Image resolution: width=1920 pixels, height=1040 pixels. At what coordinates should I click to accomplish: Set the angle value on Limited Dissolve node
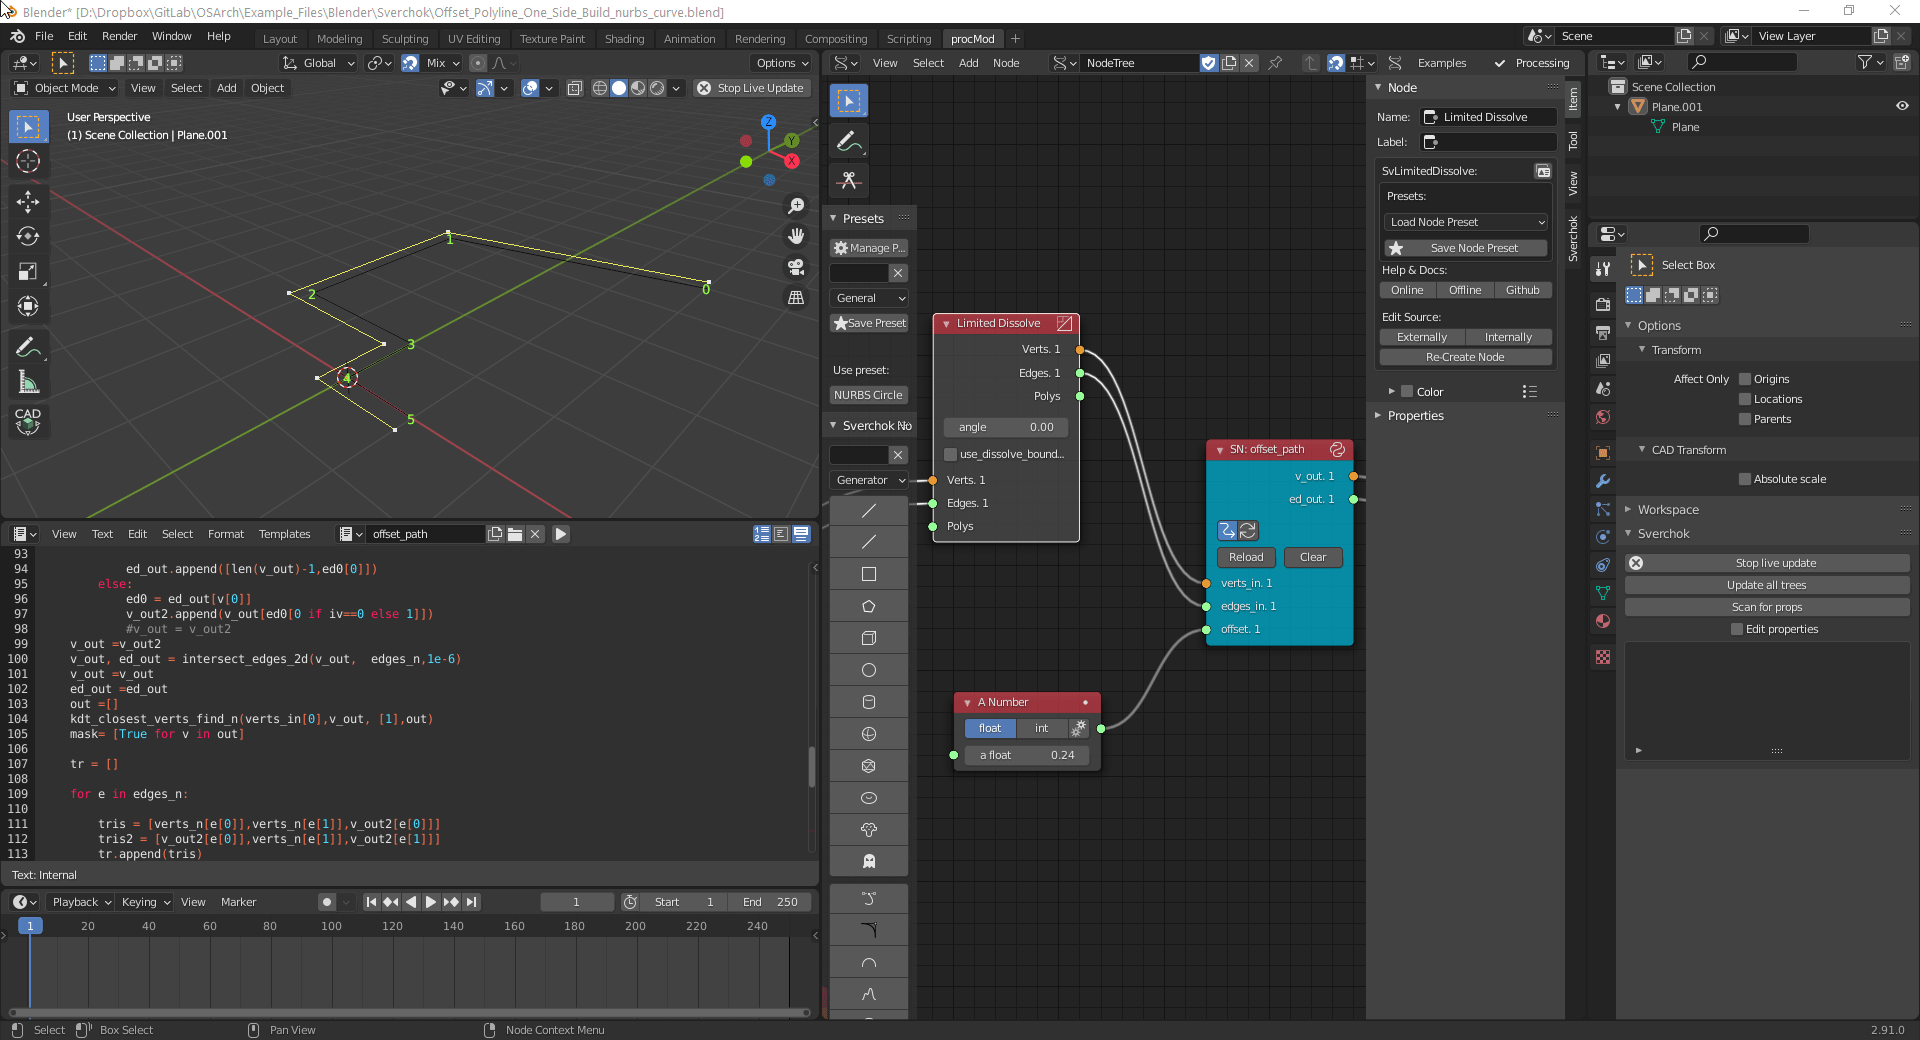(x=1005, y=427)
